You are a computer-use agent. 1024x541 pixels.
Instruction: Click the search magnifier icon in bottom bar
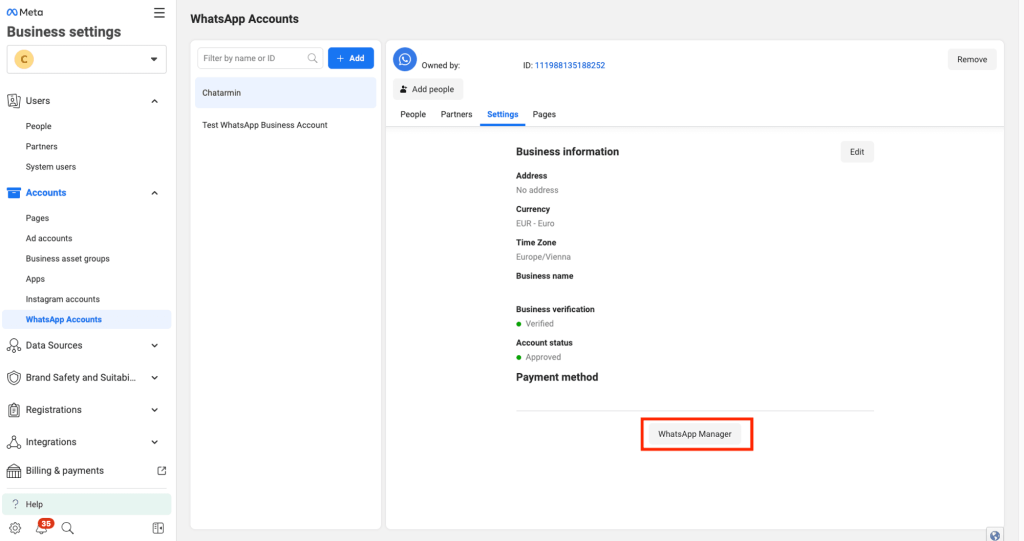(68, 528)
